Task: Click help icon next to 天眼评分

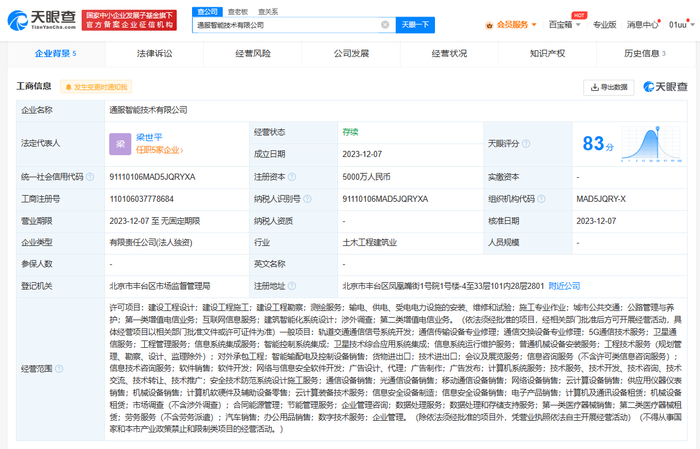Action: click(x=526, y=144)
